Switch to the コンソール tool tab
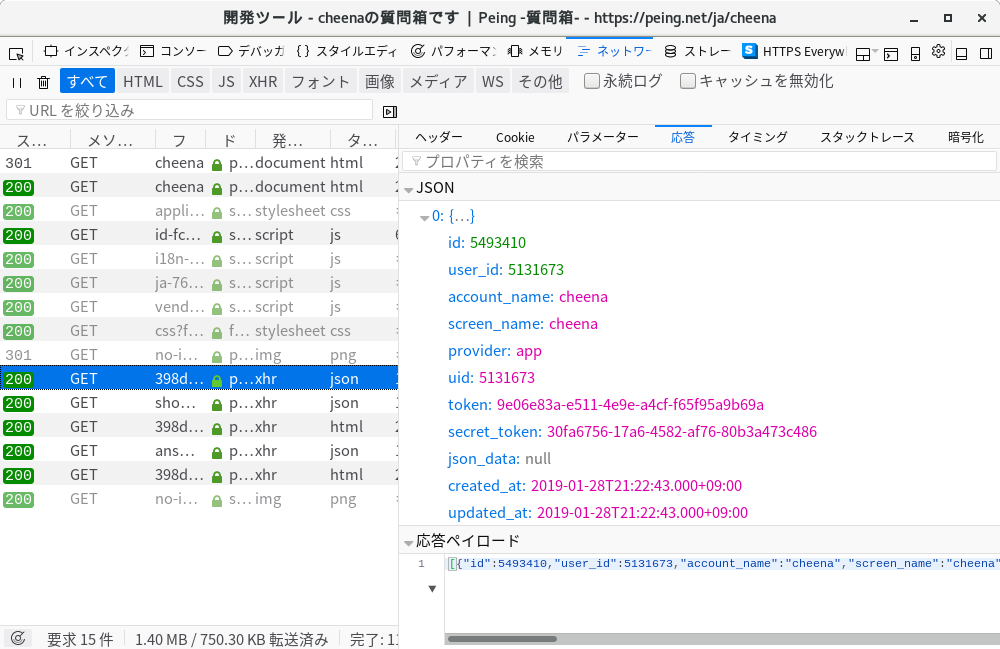The width and height of the screenshot is (1000, 649). coord(173,52)
